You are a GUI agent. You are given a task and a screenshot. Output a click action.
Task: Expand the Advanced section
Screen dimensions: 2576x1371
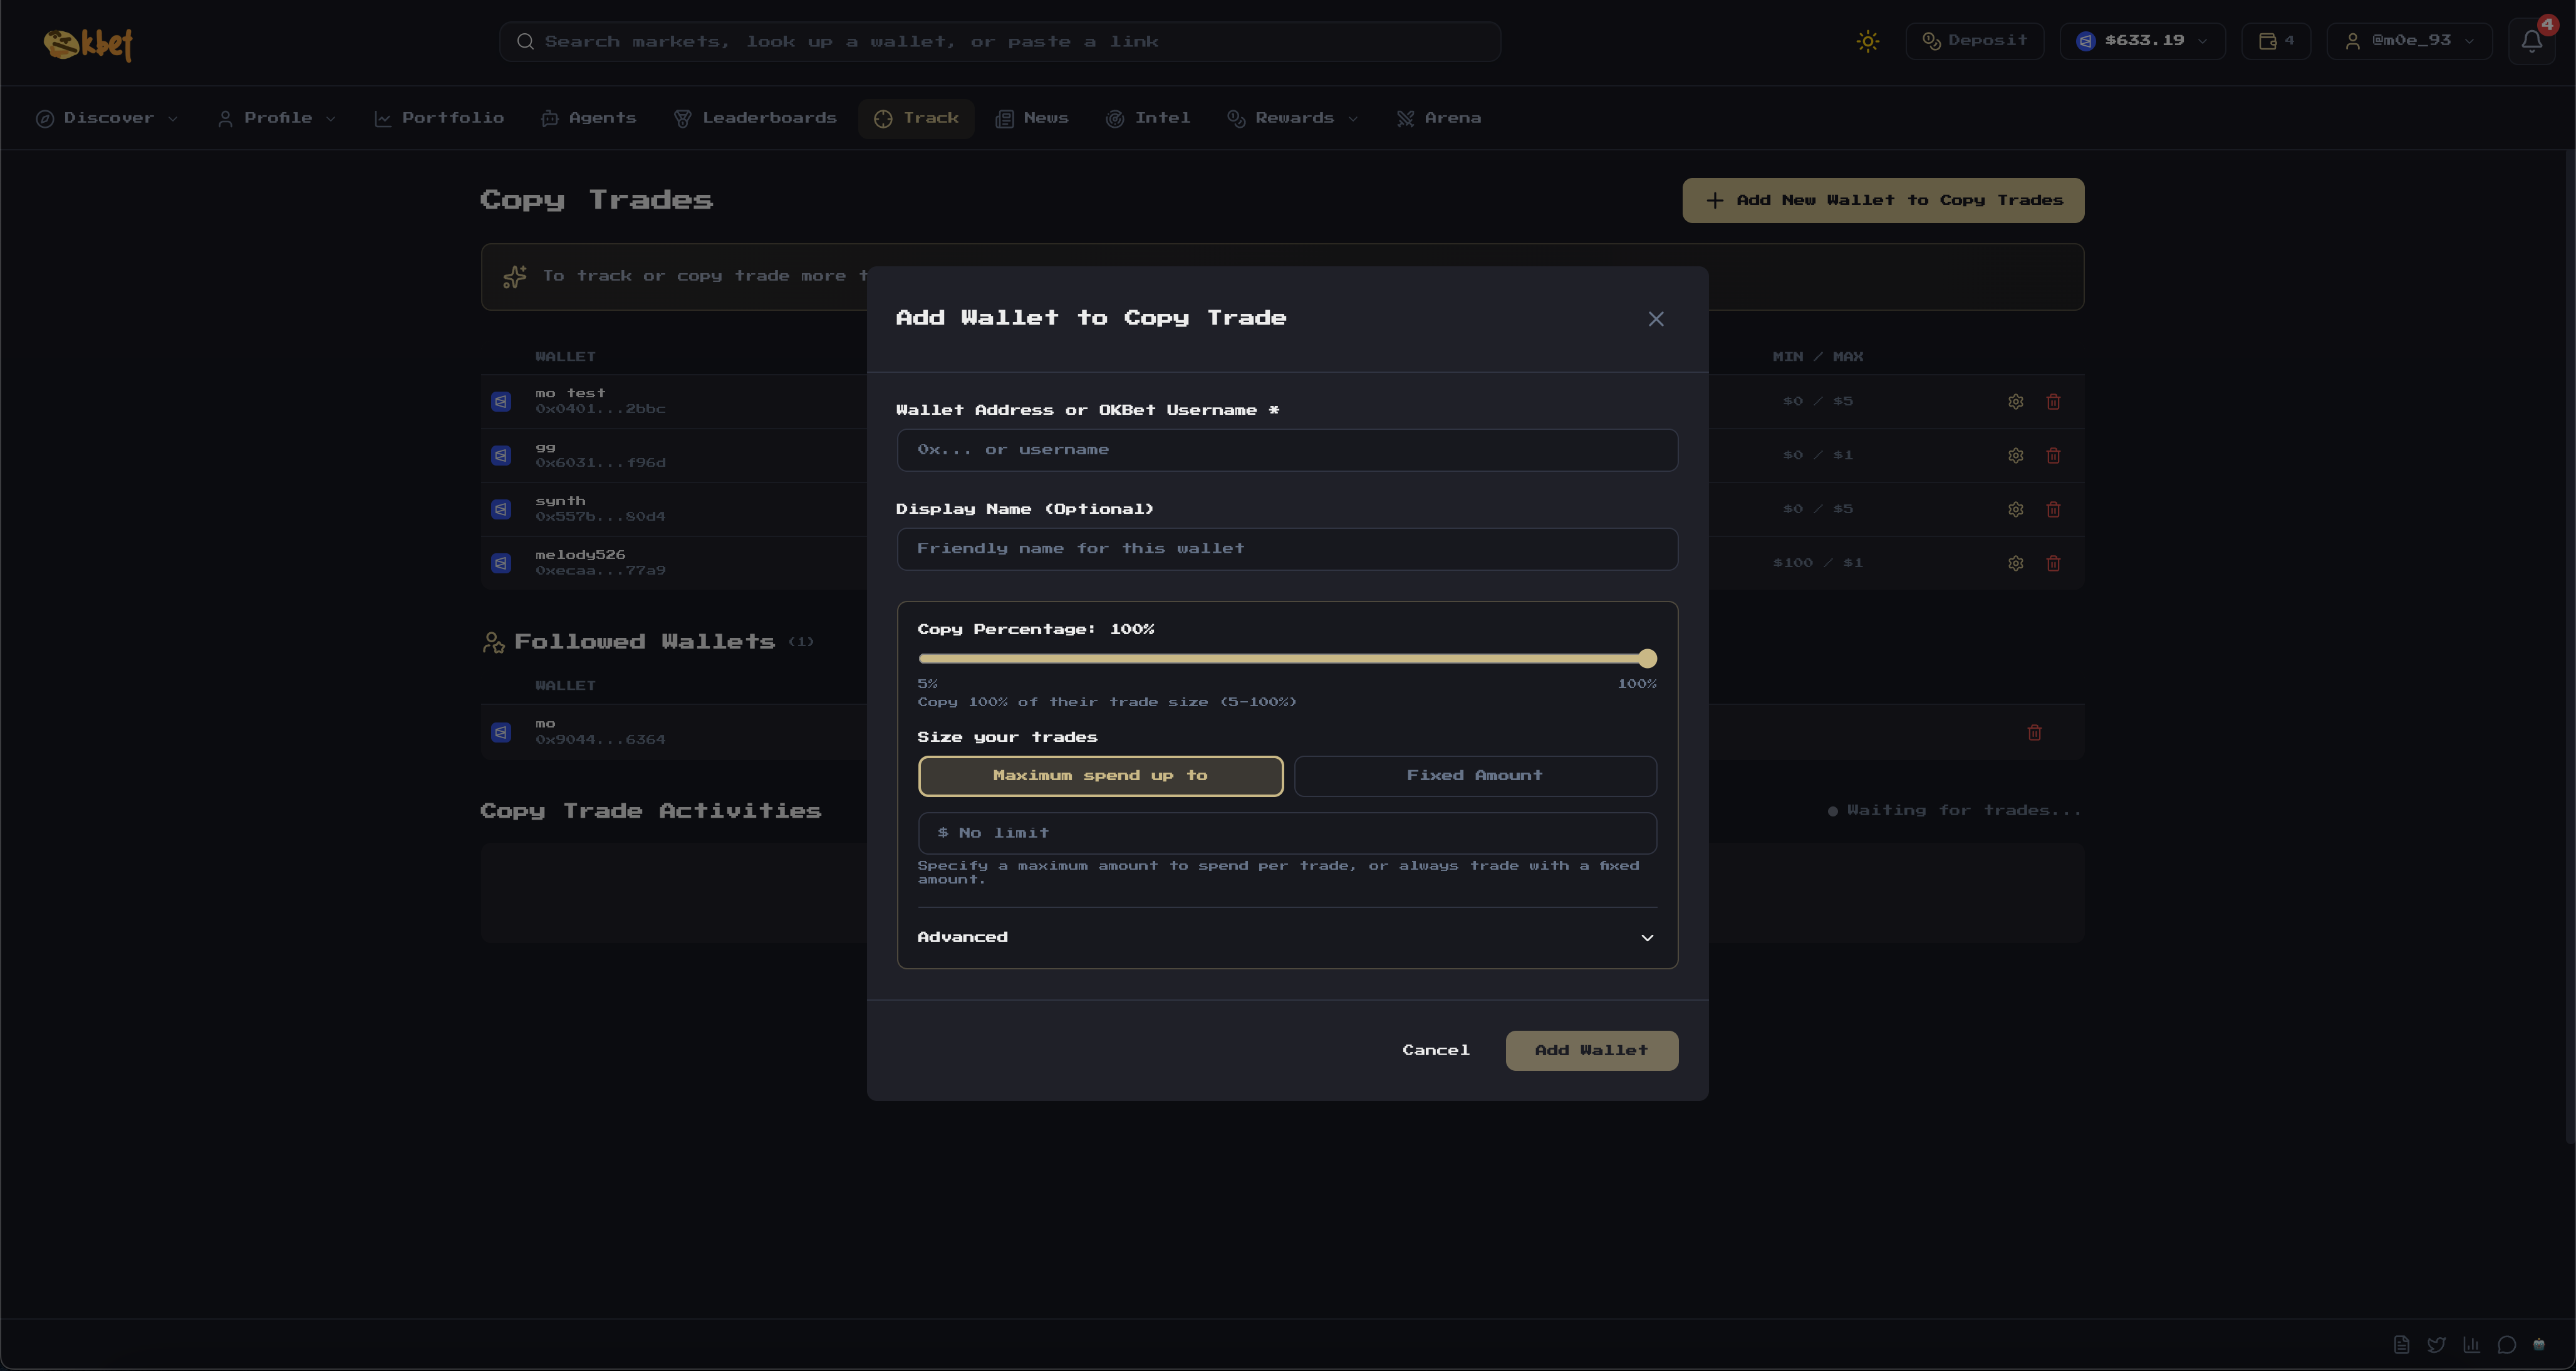tap(1287, 937)
